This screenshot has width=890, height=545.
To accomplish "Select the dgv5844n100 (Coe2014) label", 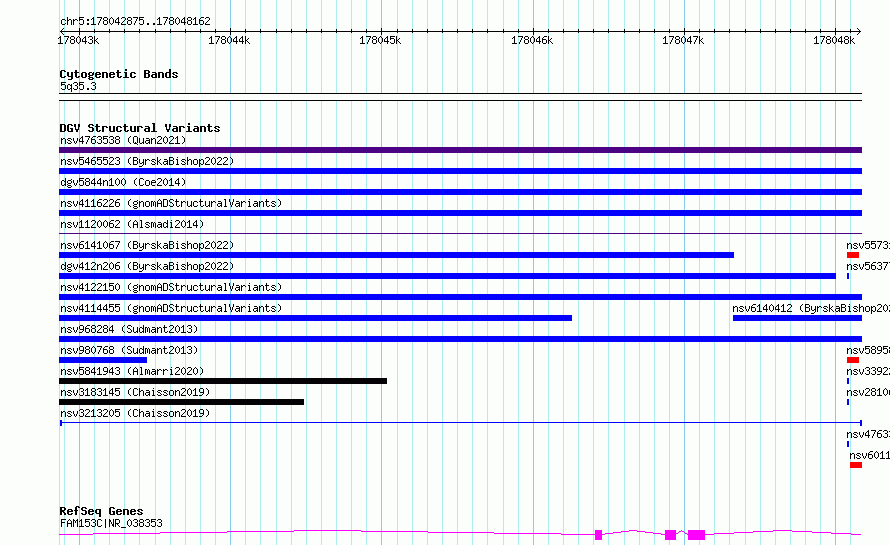I will point(123,182).
